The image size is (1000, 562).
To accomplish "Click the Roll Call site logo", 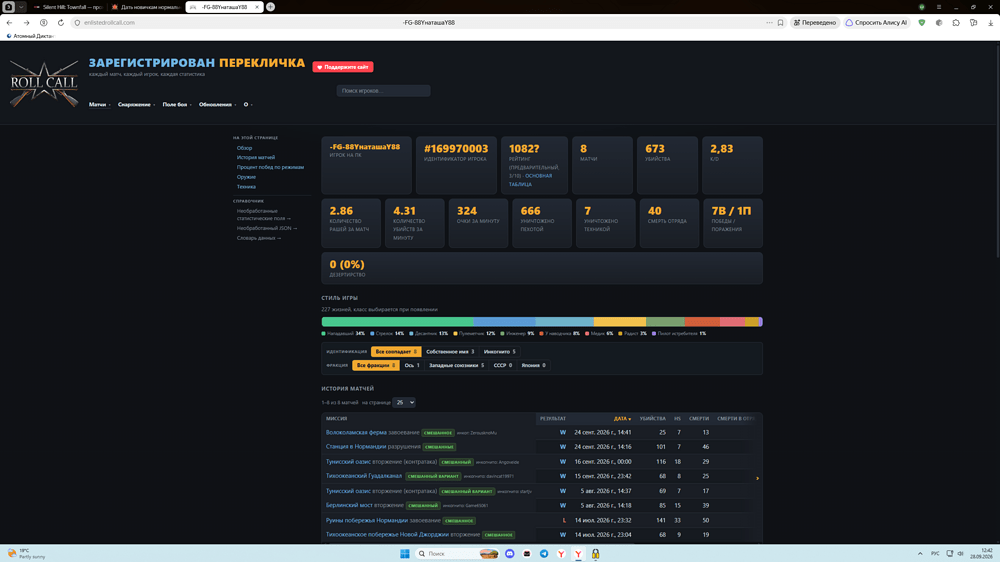I will point(43,84).
